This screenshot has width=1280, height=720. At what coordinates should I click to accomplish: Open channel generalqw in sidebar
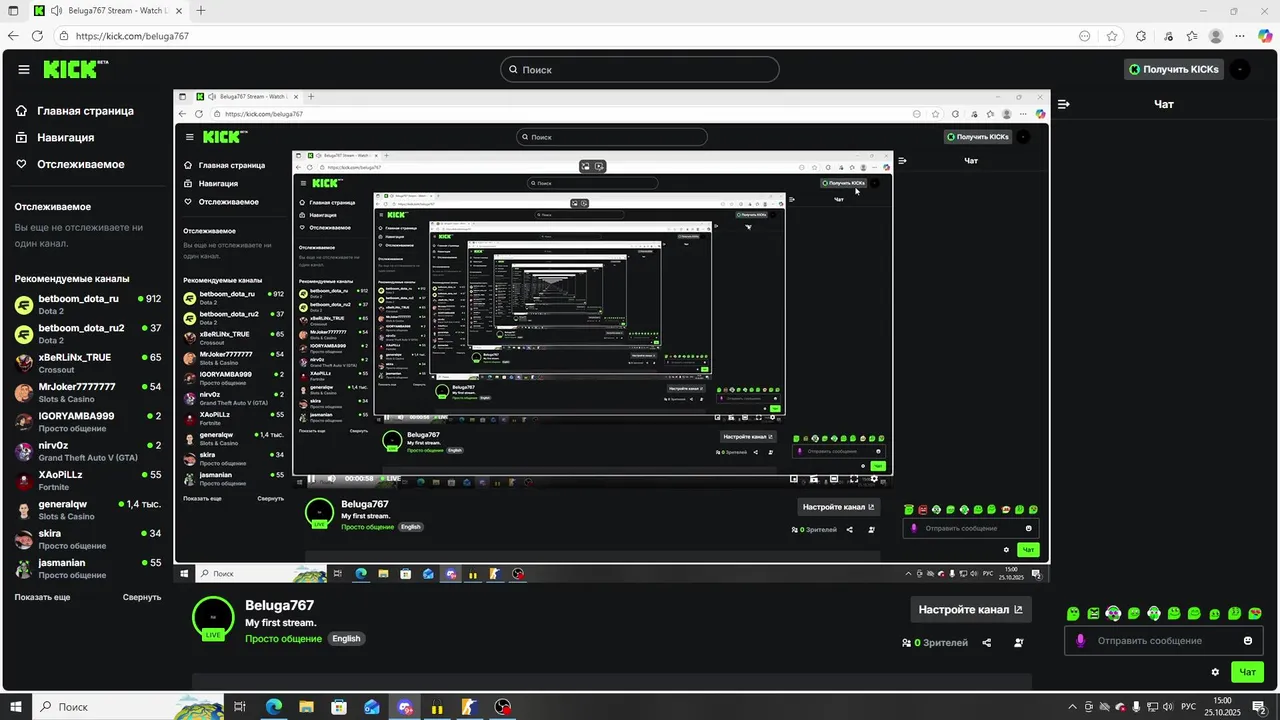coord(88,510)
